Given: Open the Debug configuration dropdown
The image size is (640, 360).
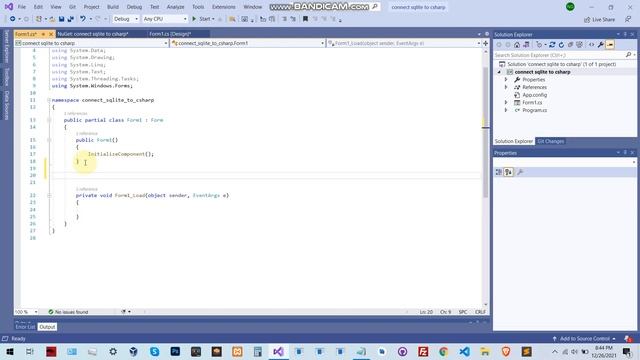Looking at the screenshot, I should [126, 19].
